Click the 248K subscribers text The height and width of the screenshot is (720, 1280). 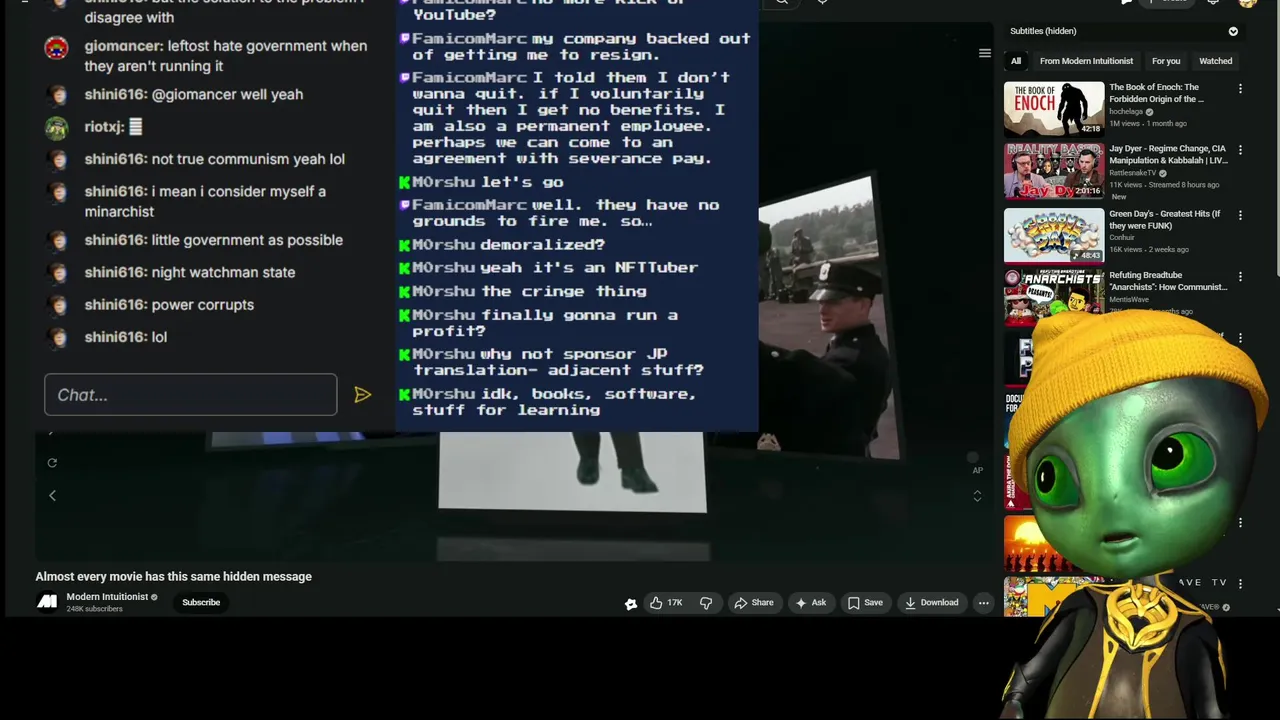click(95, 609)
